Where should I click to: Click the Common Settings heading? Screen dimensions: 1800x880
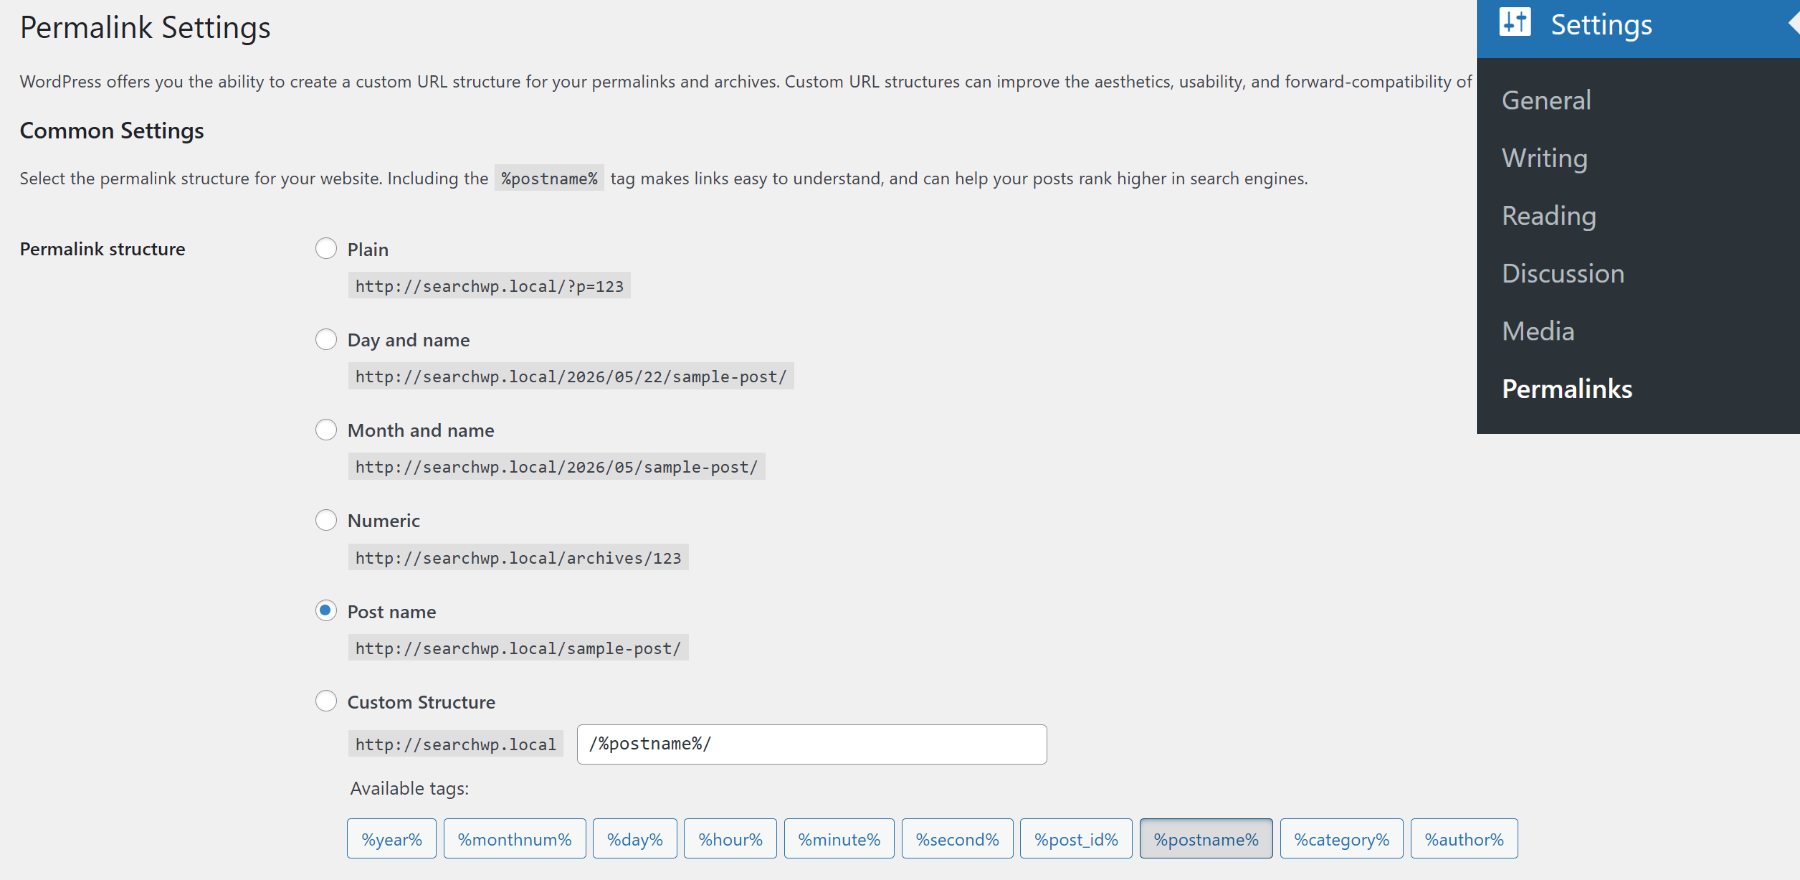112,131
